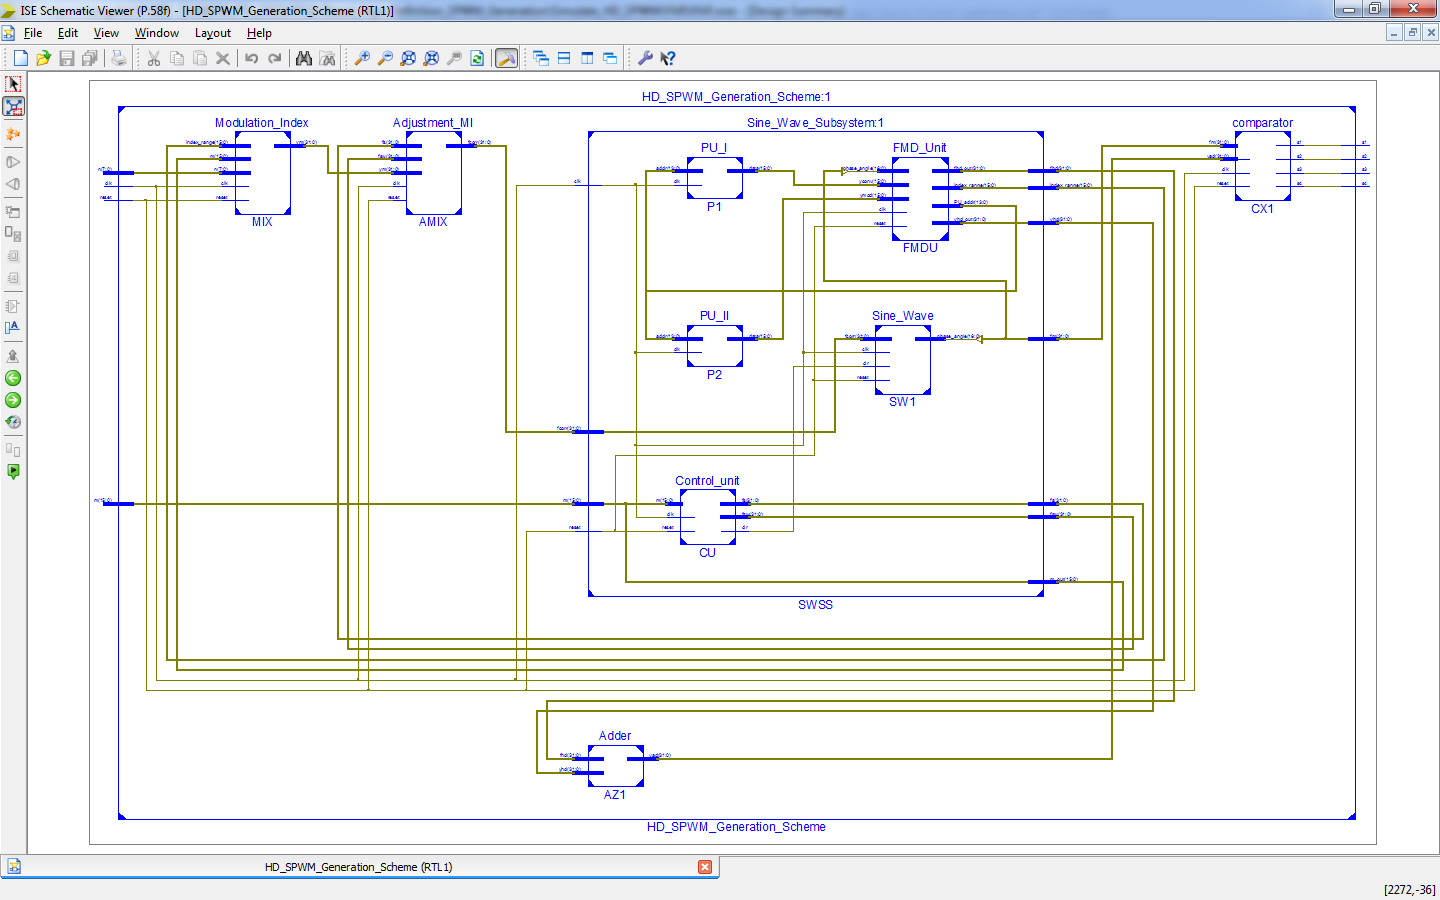Open a file with the folder icon
Image resolution: width=1440 pixels, height=900 pixels.
pyautogui.click(x=43, y=58)
